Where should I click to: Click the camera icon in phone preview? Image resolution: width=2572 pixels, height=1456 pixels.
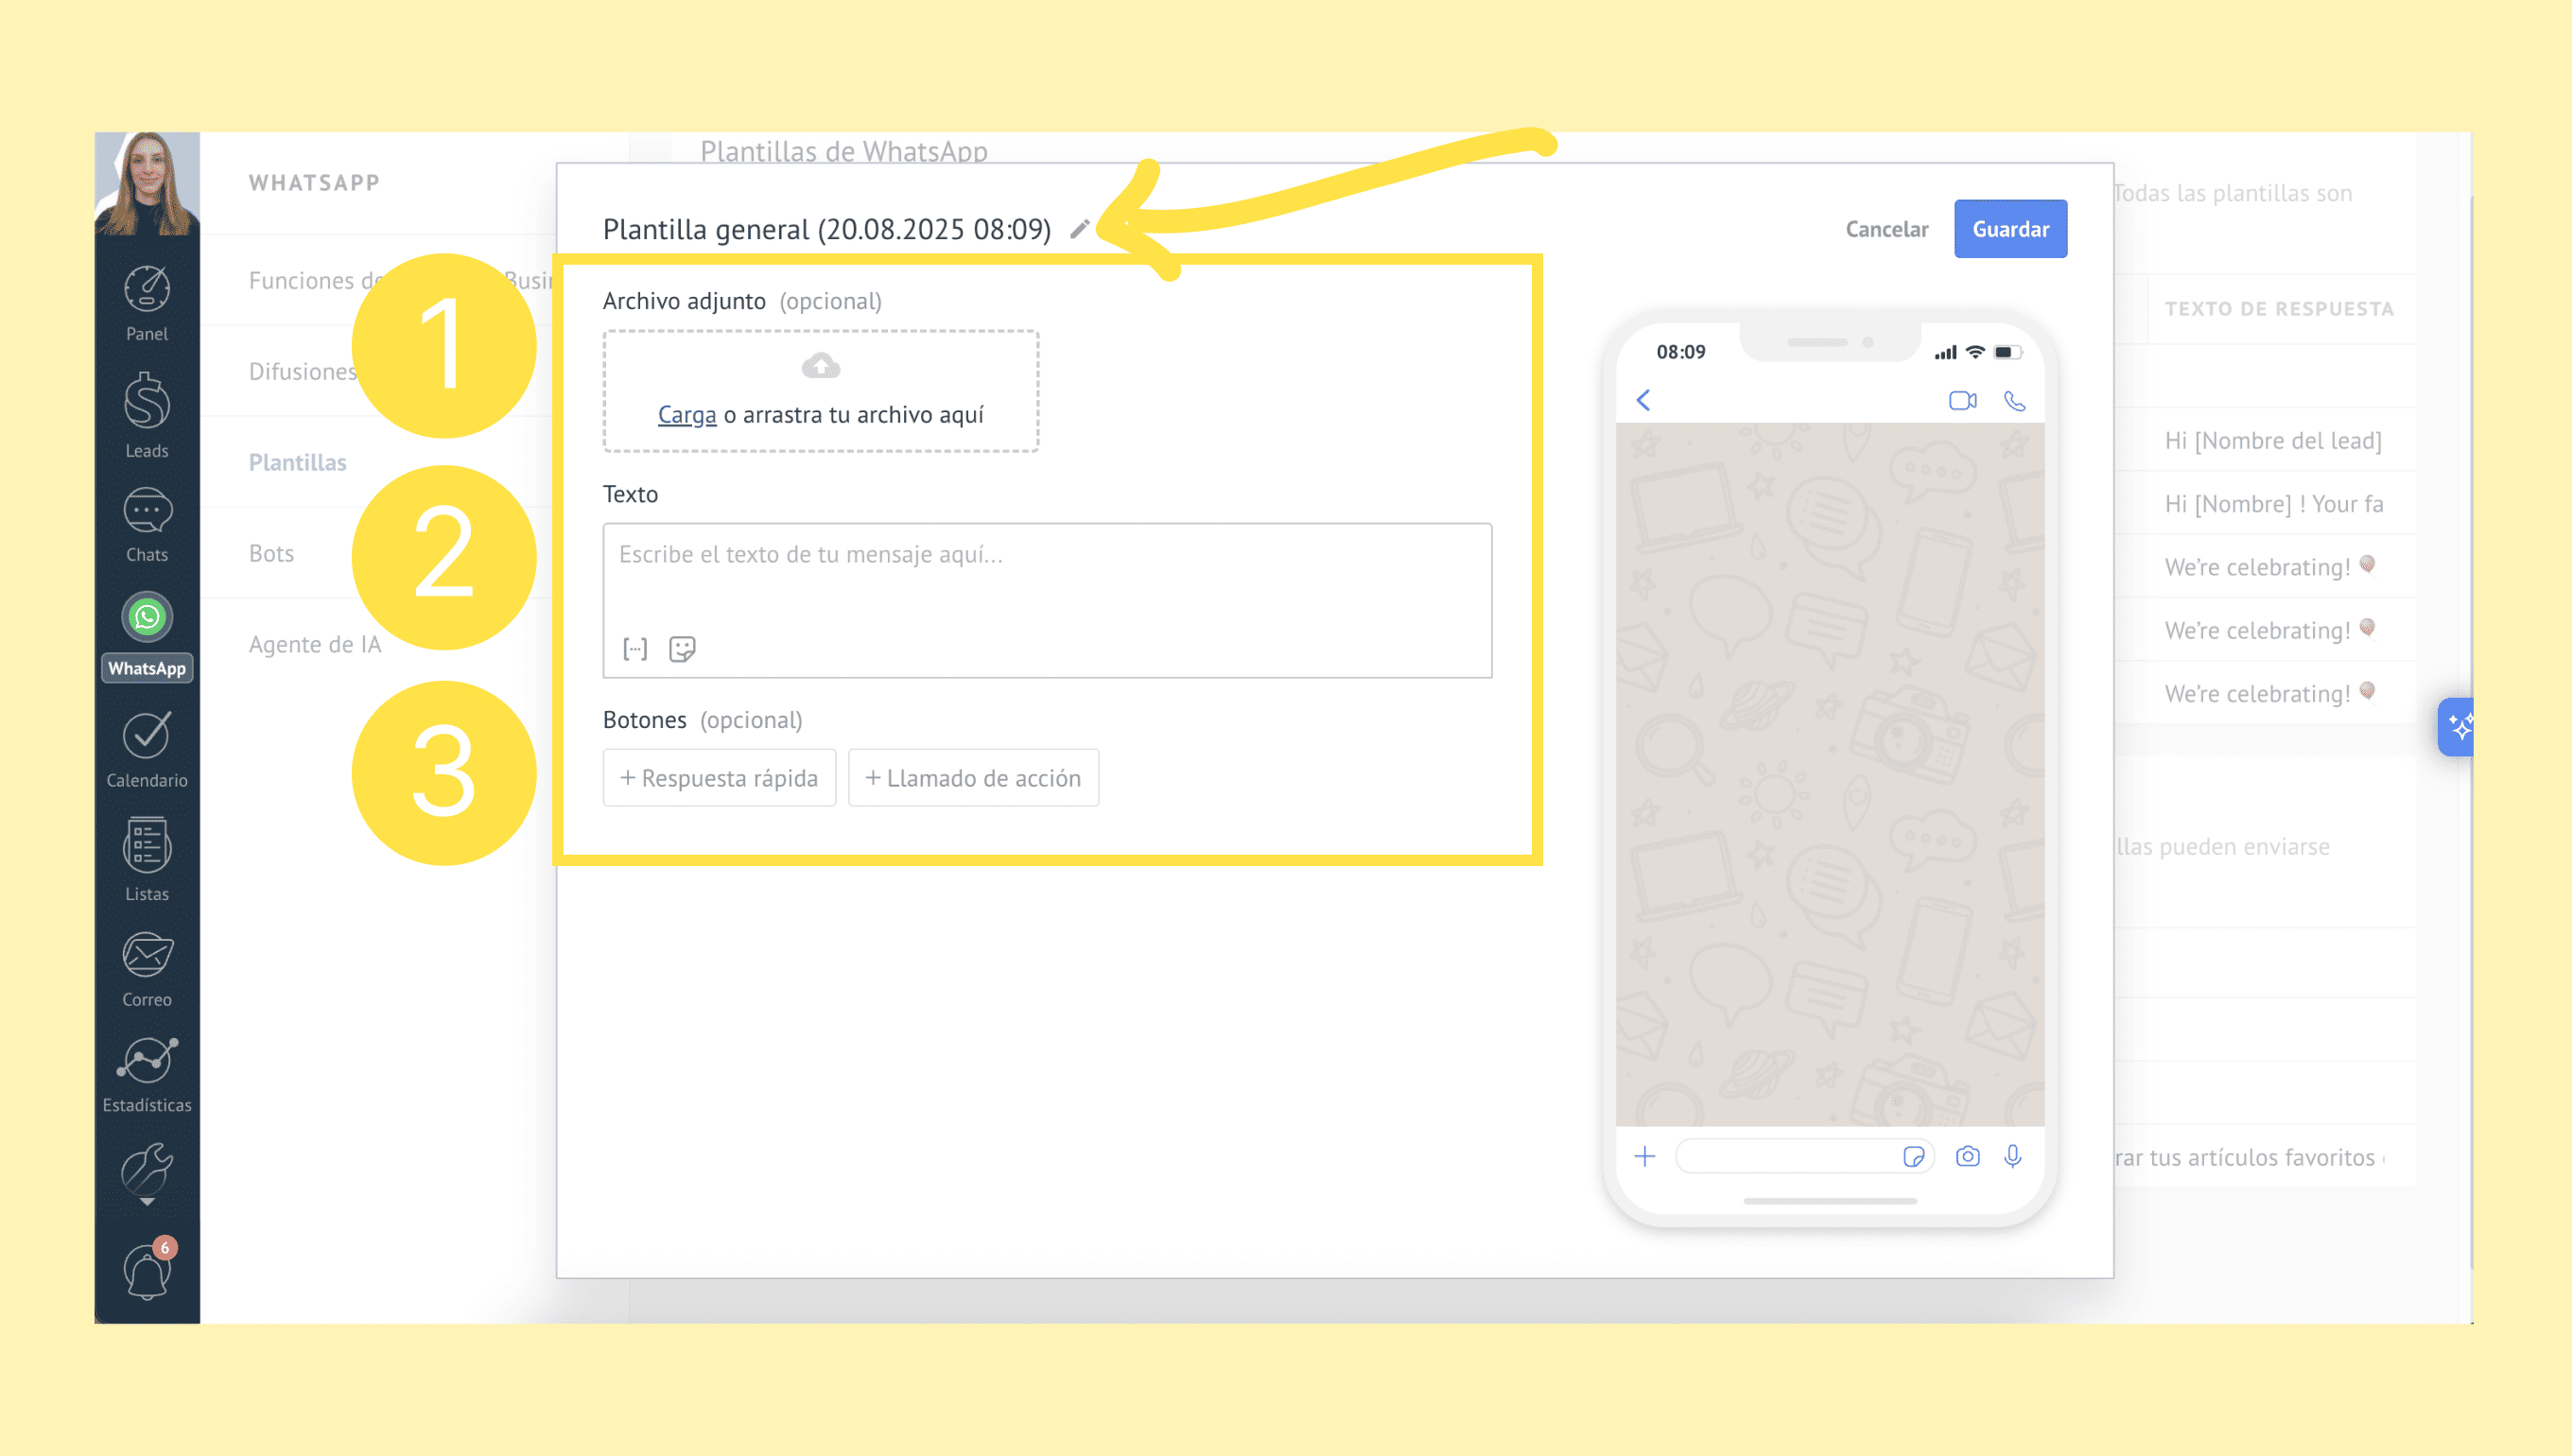click(1968, 1157)
